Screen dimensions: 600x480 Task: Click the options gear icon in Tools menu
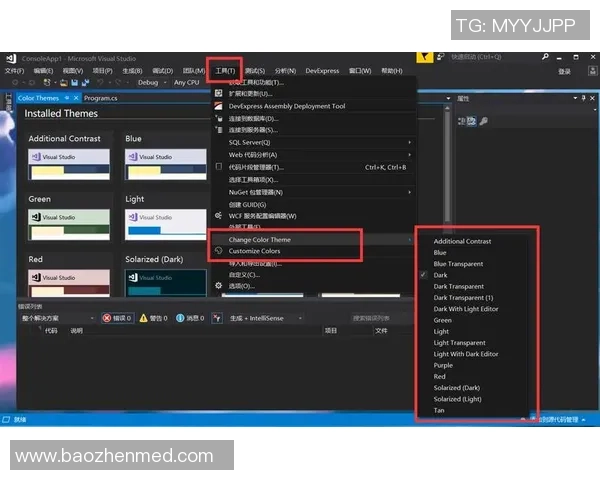pos(219,286)
